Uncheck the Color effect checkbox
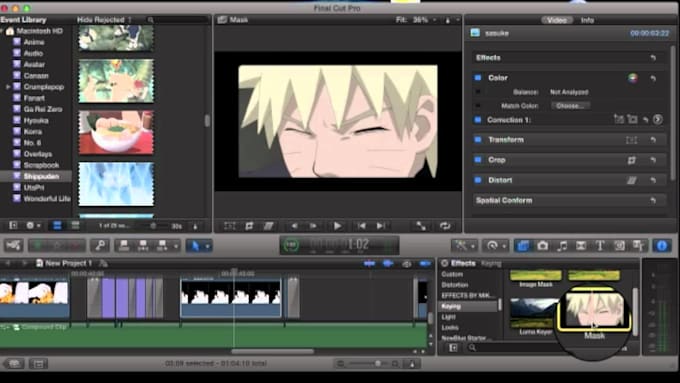This screenshot has height=383, width=680. tap(478, 78)
